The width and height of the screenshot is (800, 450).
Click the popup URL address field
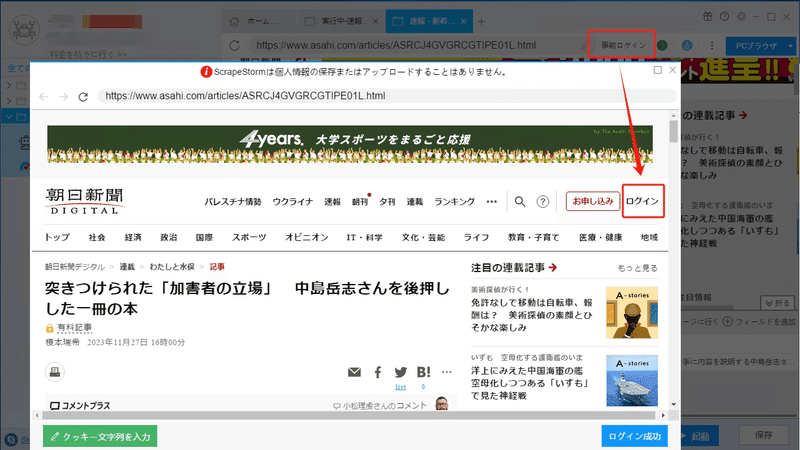[387, 96]
